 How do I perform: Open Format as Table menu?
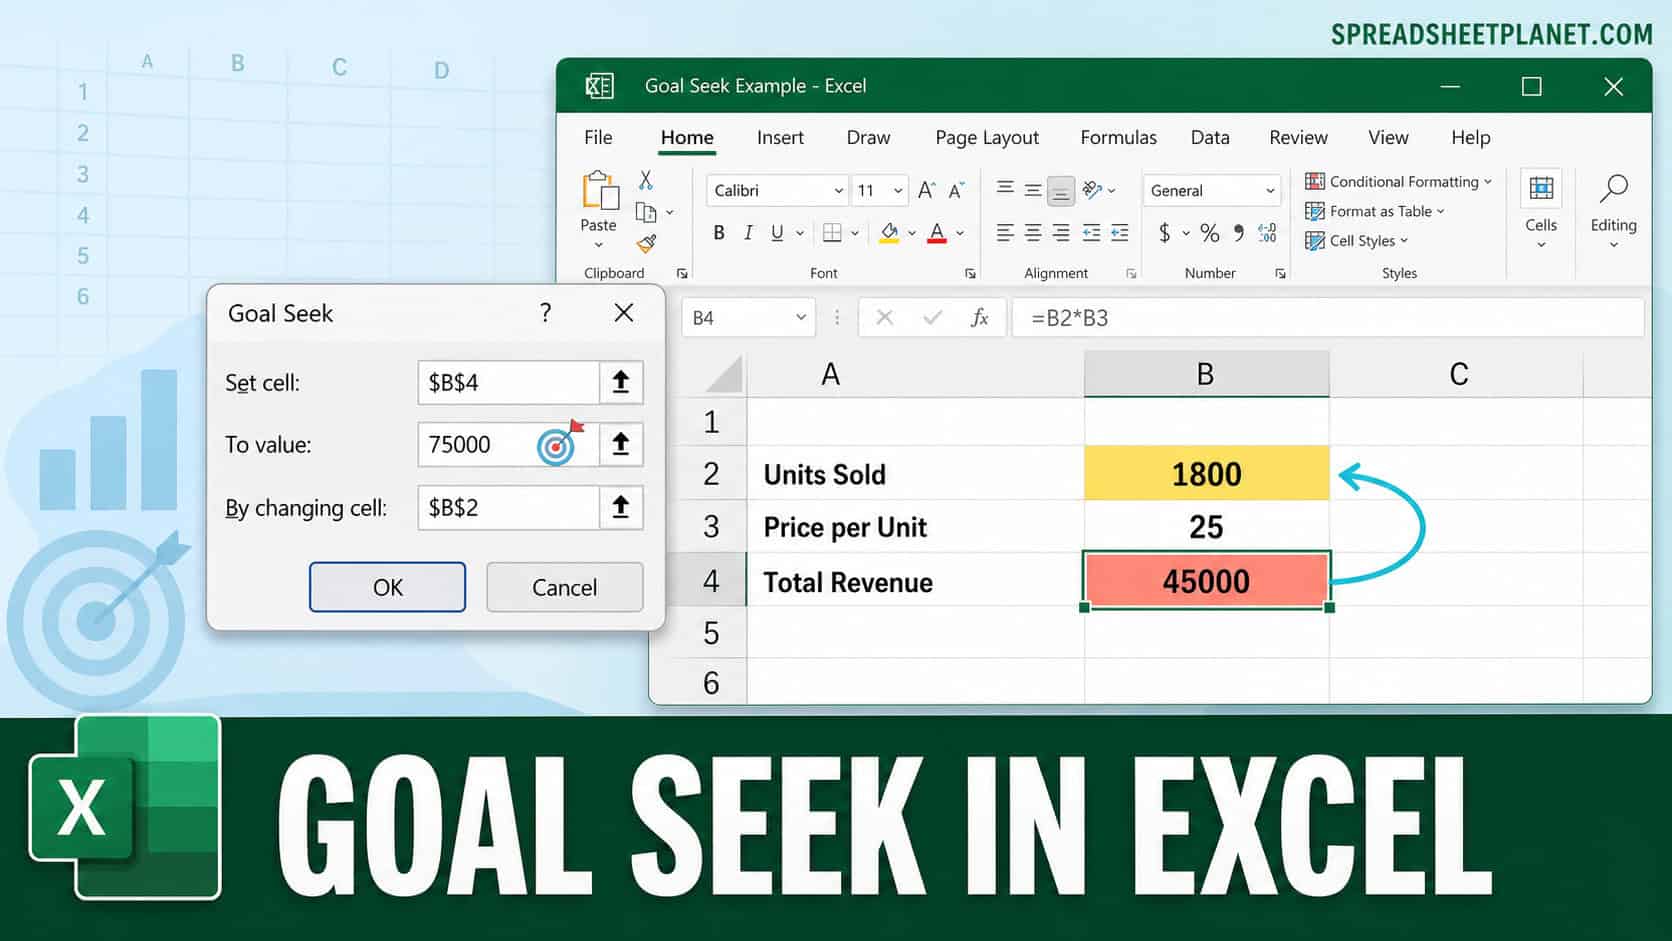[1375, 211]
